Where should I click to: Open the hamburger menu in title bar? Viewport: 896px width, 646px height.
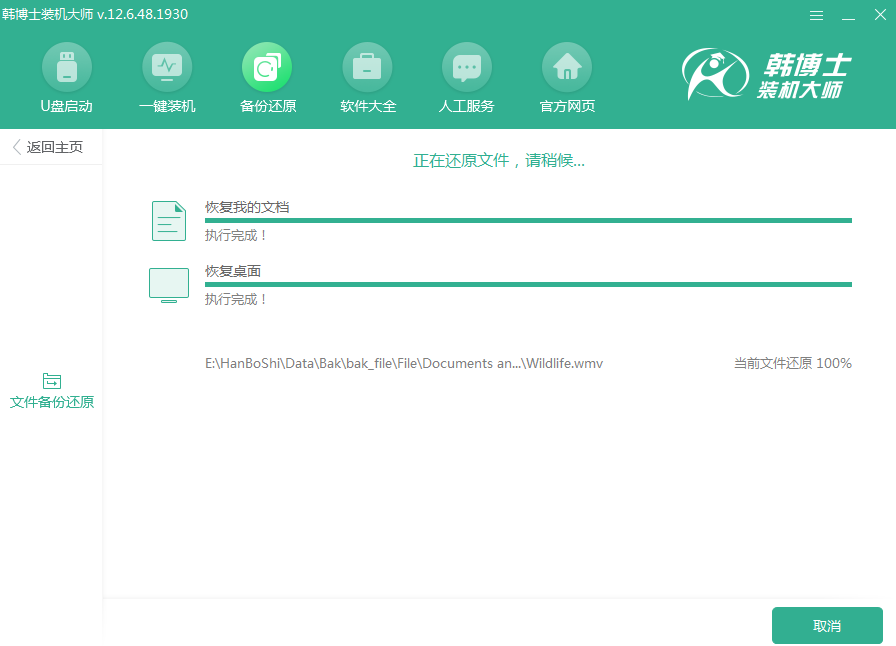coord(816,15)
